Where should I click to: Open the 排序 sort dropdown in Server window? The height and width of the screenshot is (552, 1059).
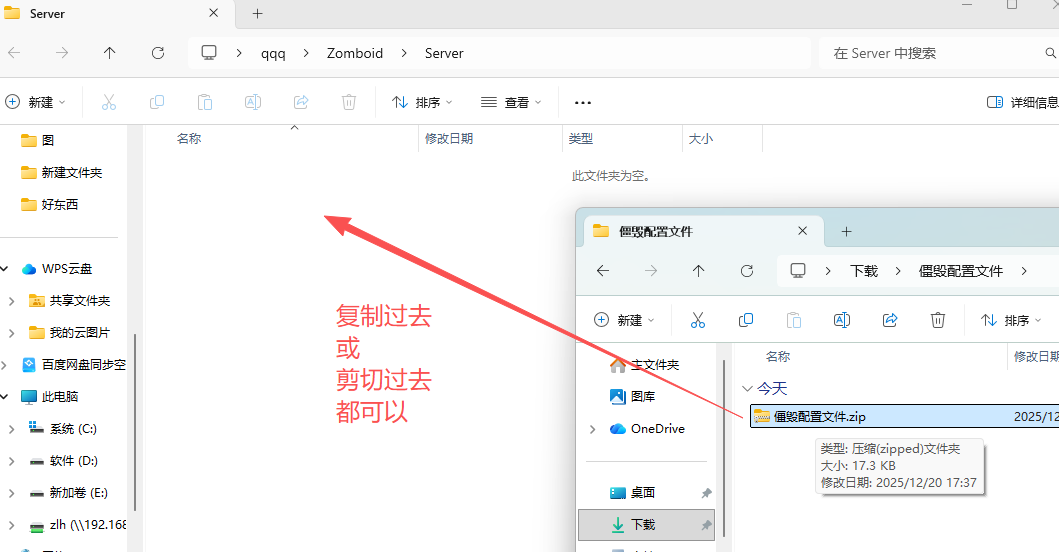tap(422, 102)
